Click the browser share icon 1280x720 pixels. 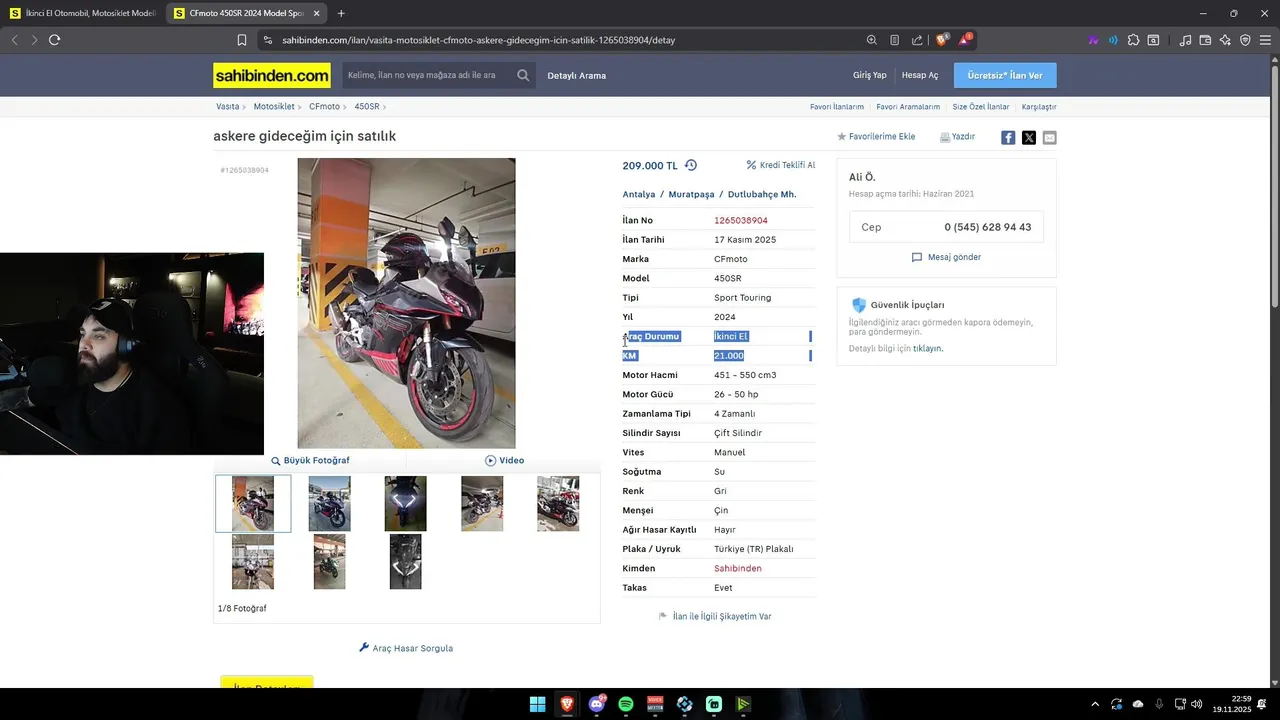click(917, 40)
